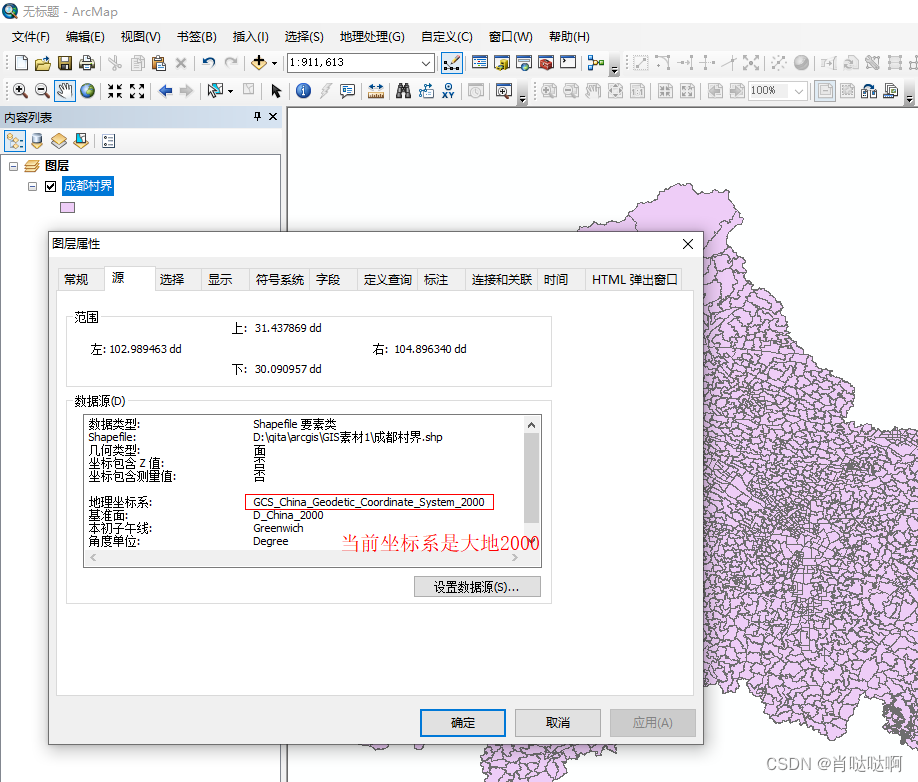Click the data source list scroll-up arrow
Viewport: 918px width, 782px height.
click(532, 425)
